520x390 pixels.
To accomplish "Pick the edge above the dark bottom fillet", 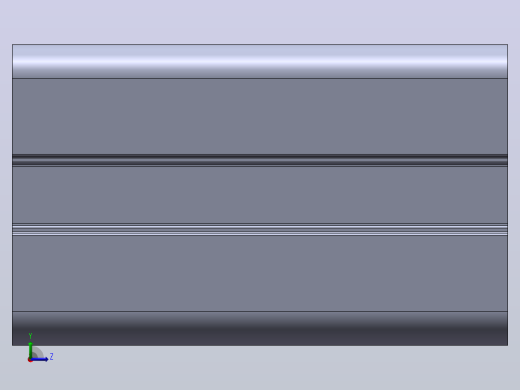I will pos(260,312).
